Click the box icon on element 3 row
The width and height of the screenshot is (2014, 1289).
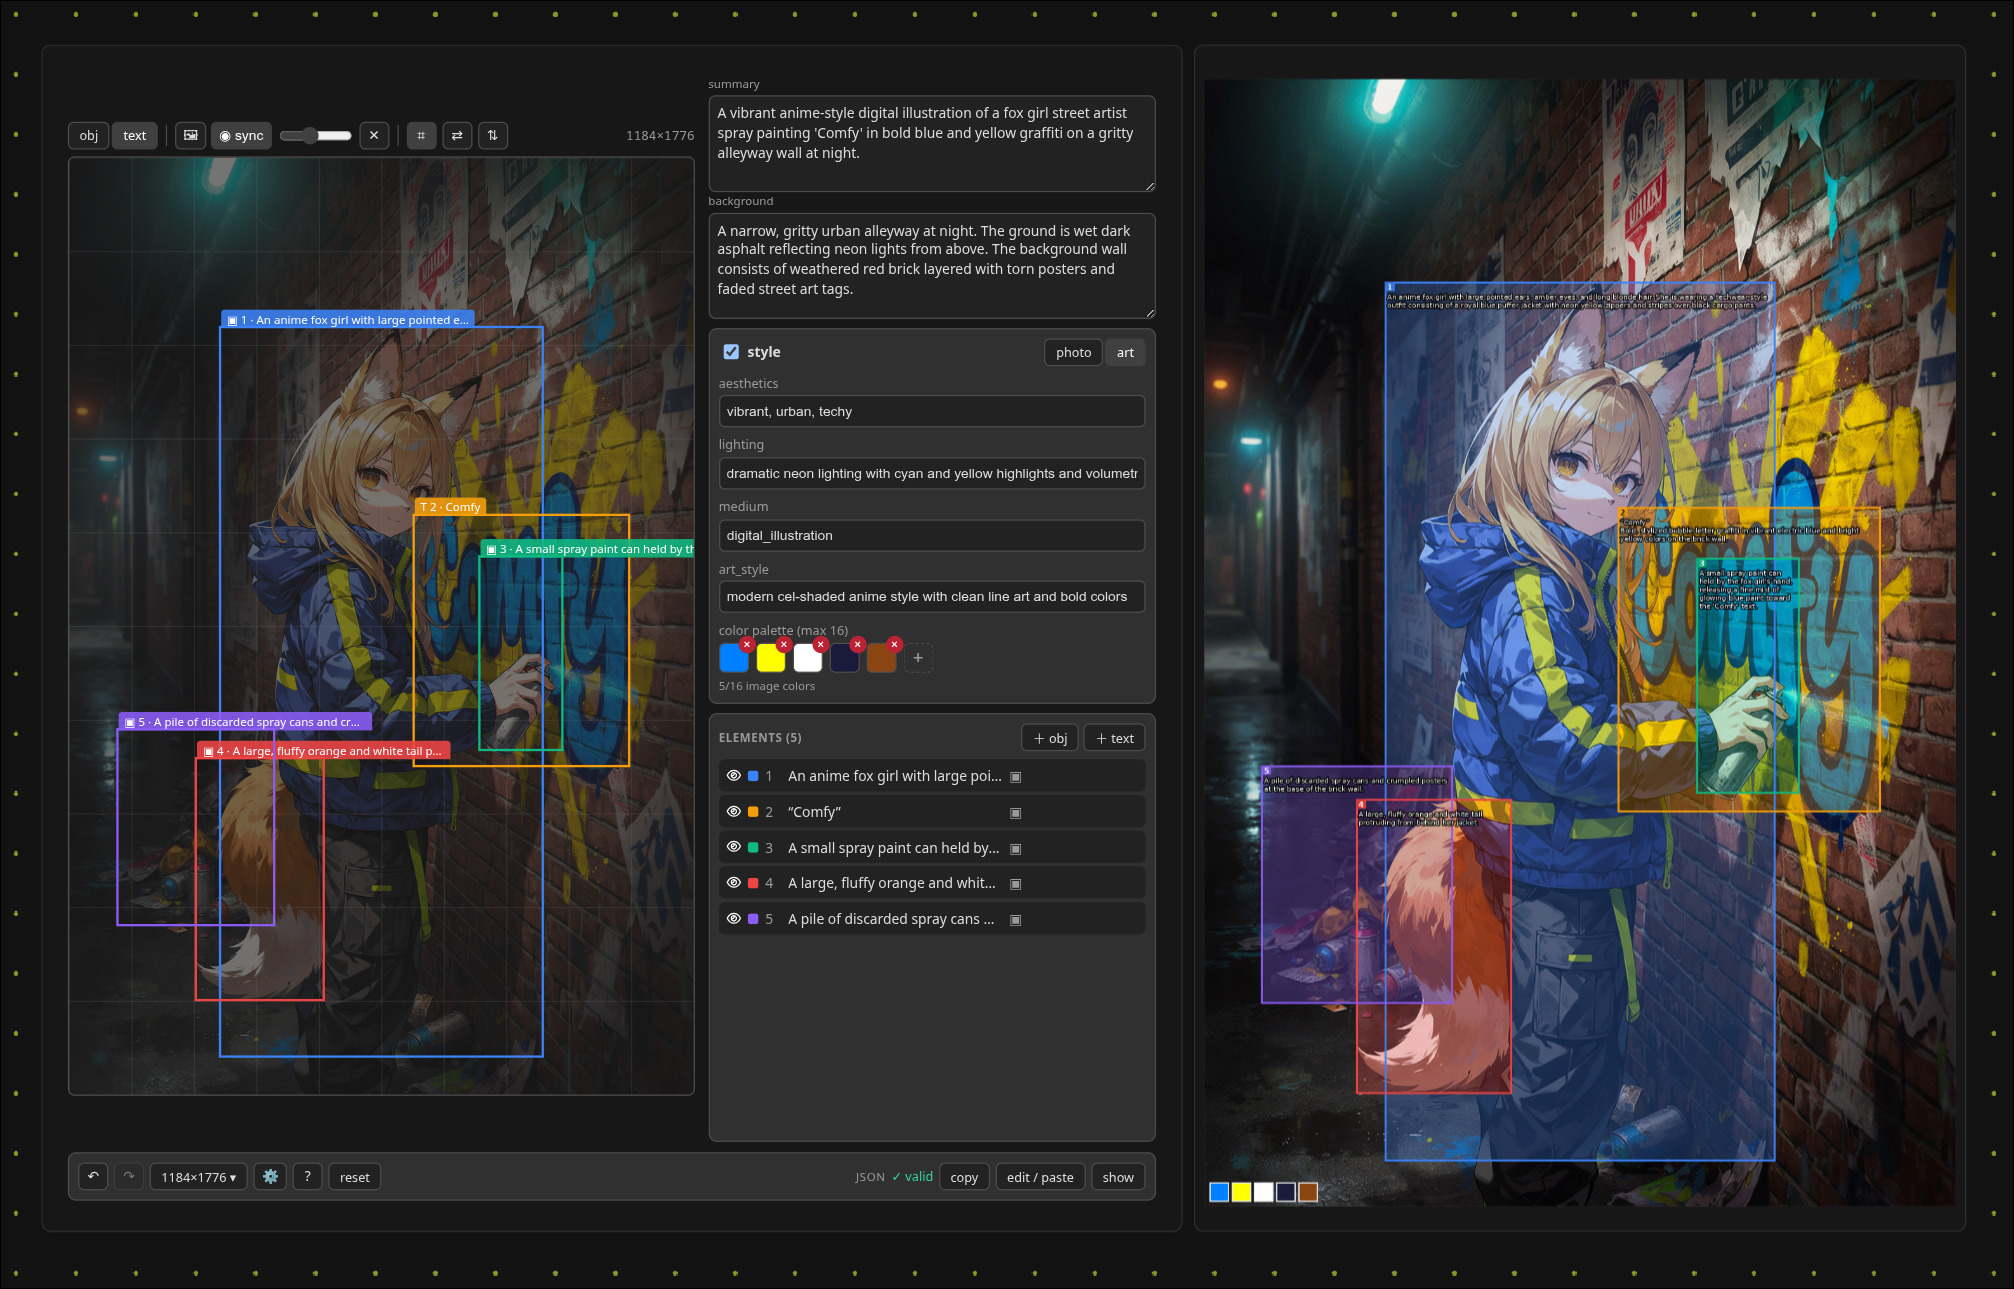(x=1016, y=849)
